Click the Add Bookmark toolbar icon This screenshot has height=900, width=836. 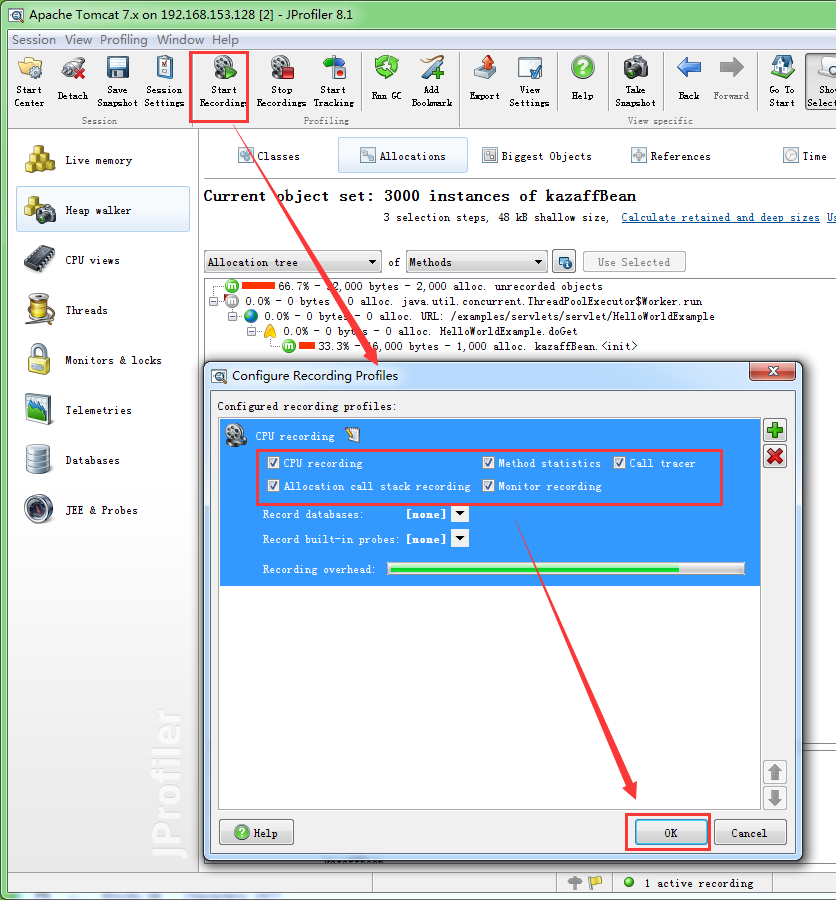[x=432, y=82]
